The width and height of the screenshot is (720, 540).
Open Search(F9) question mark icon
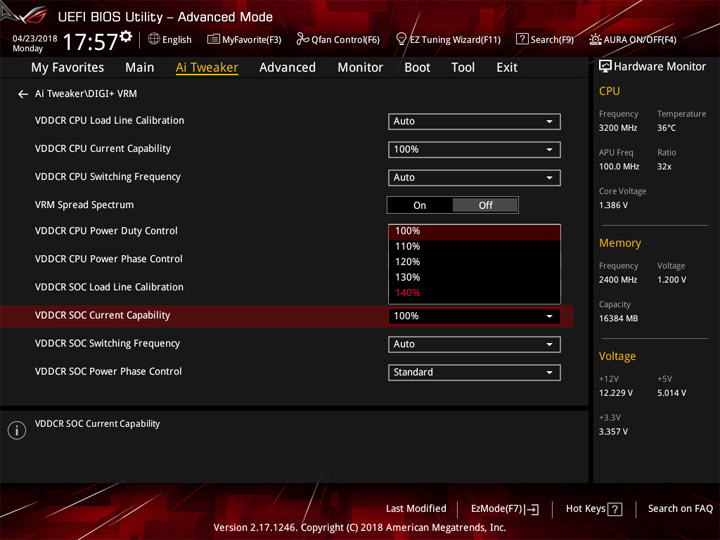(x=522, y=39)
